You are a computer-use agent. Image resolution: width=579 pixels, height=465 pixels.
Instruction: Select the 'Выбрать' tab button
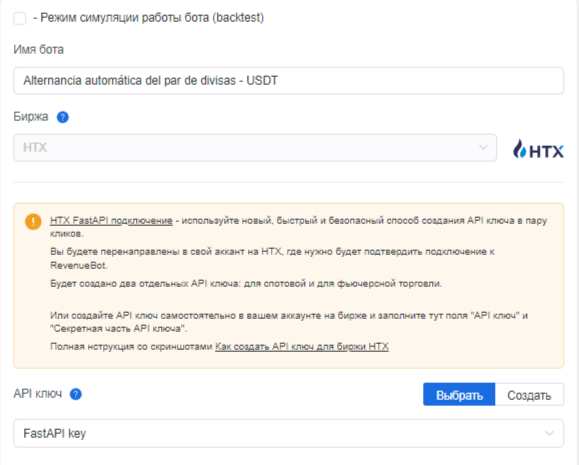pos(459,394)
